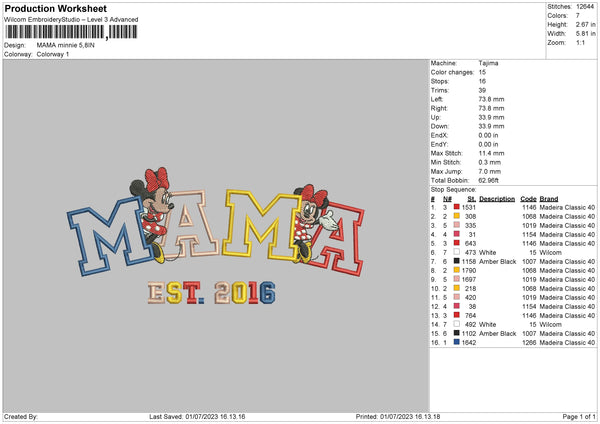The width and height of the screenshot is (600, 424).
Task: Click the 'N#' column header
Action: [x=447, y=199]
